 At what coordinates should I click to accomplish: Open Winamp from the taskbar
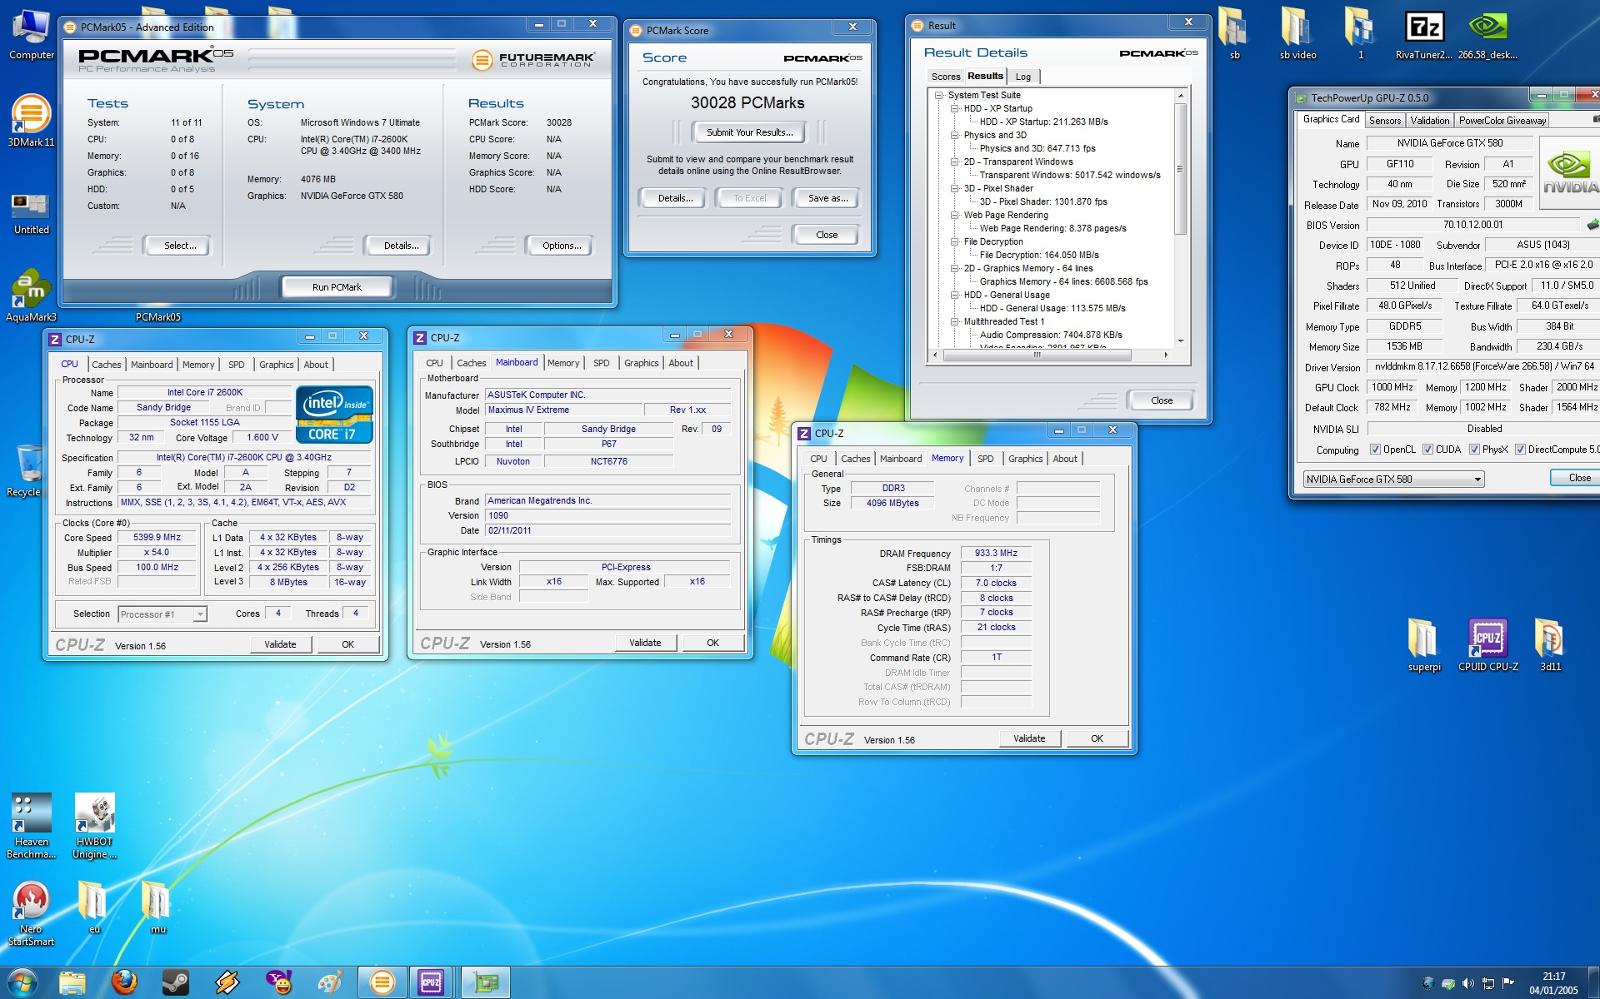pos(227,983)
